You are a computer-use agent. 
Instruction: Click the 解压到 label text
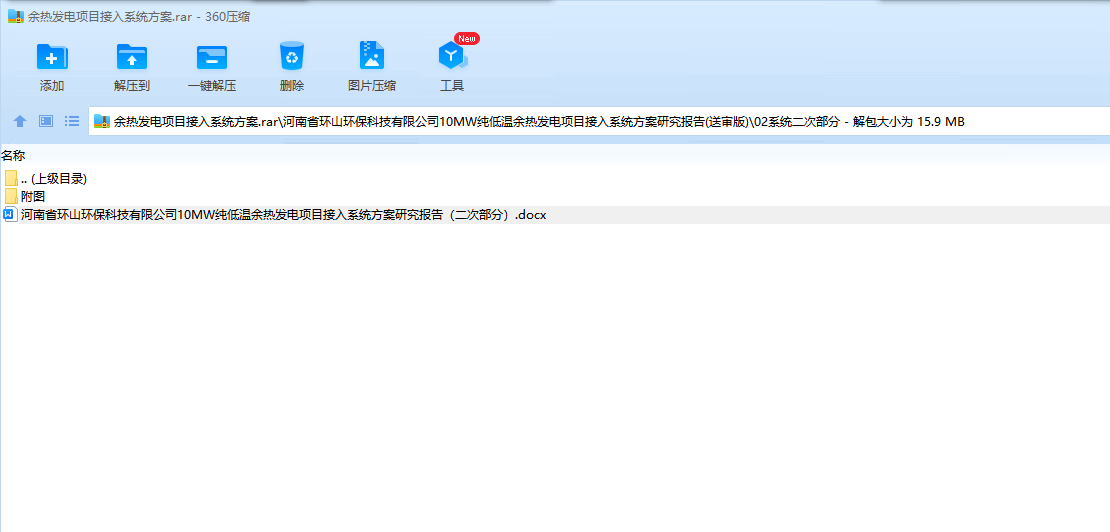(x=132, y=86)
